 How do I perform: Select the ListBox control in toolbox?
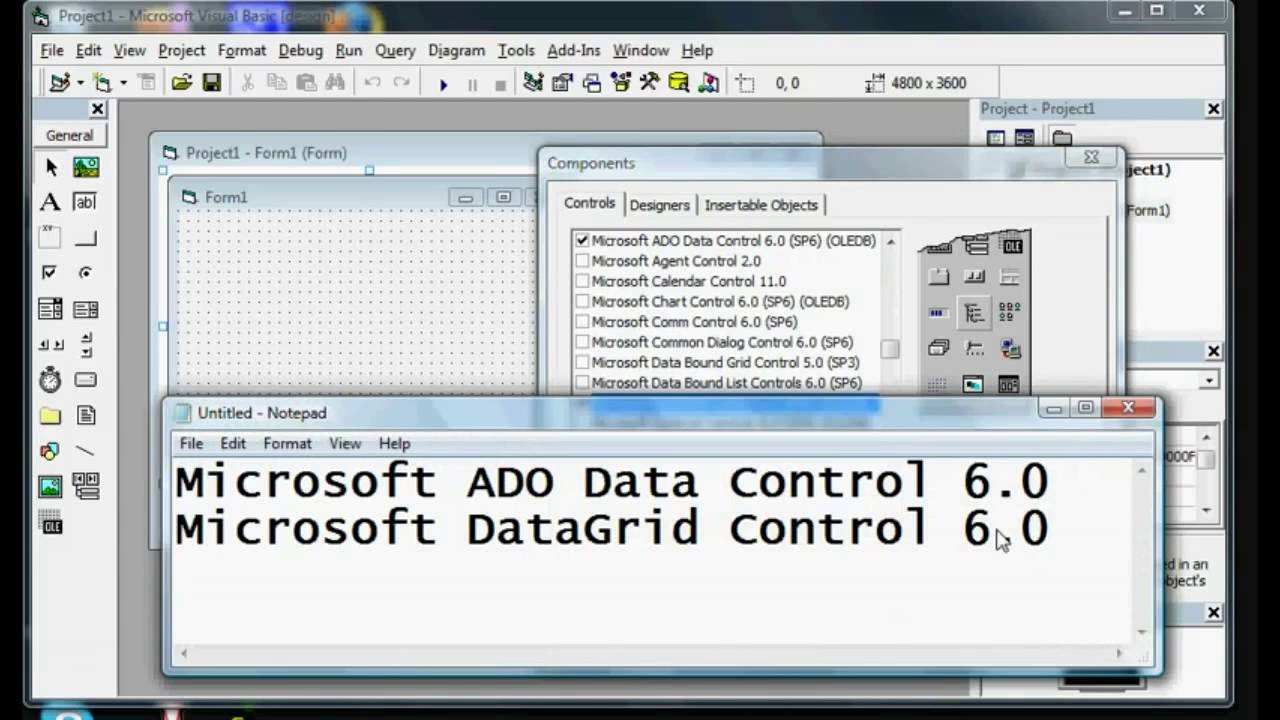click(86, 309)
